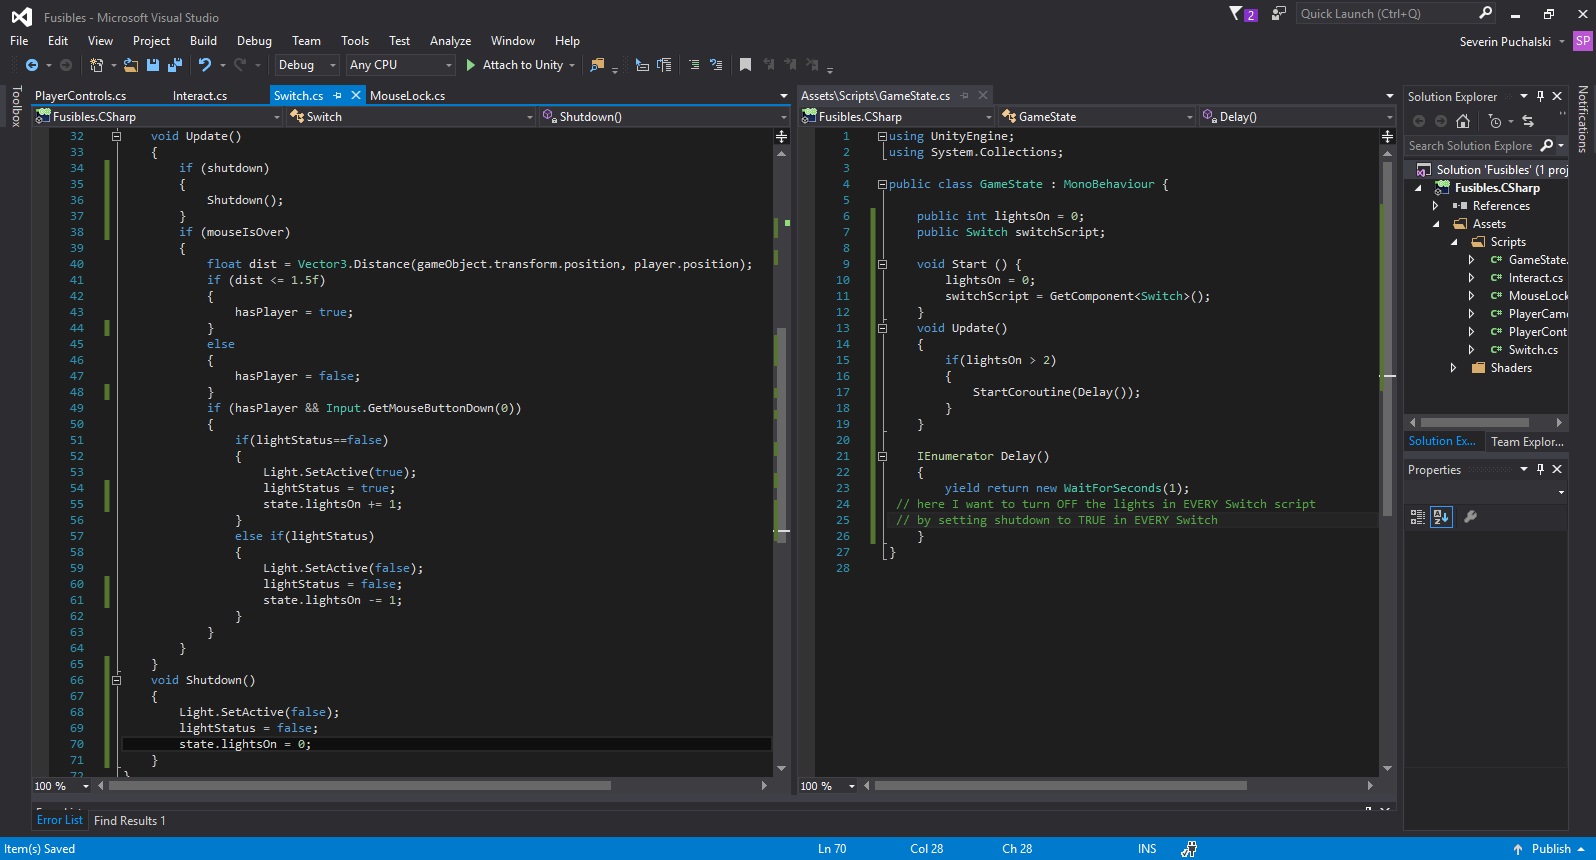Click the Find in Files toolbar icon

coord(597,65)
